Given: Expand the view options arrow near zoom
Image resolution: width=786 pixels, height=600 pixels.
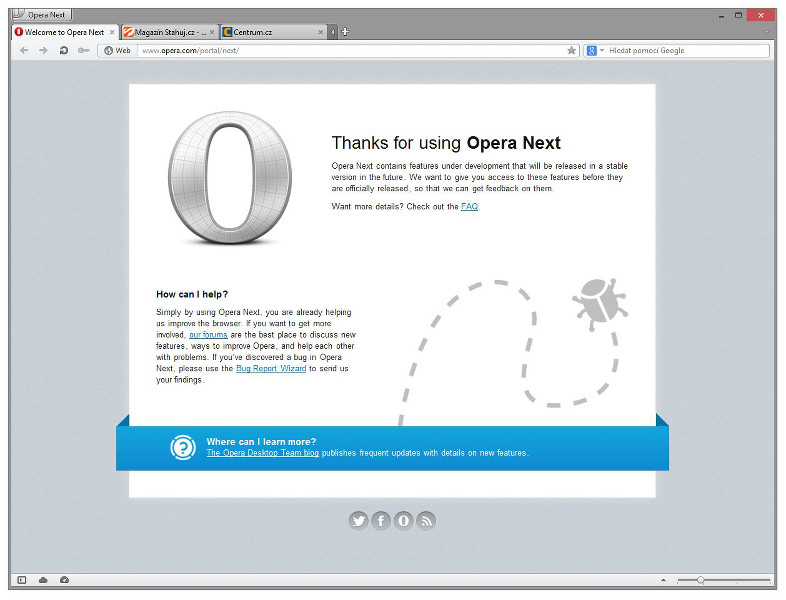Looking at the screenshot, I should (663, 580).
